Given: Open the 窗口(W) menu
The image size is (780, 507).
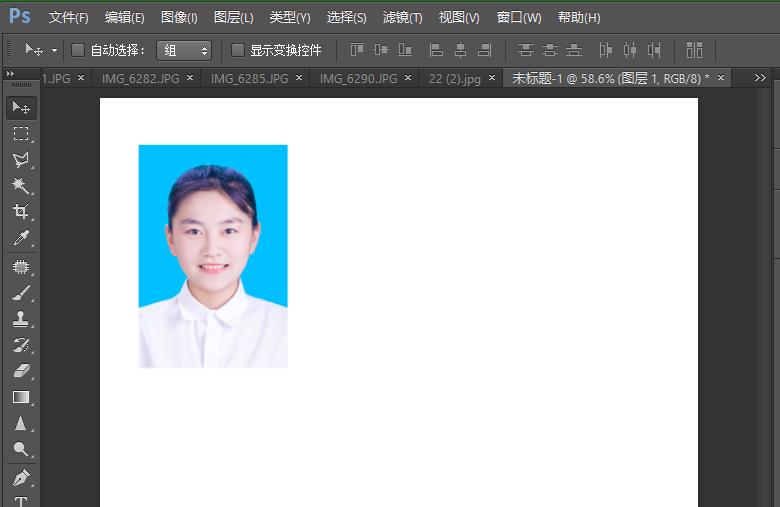Looking at the screenshot, I should [x=518, y=17].
